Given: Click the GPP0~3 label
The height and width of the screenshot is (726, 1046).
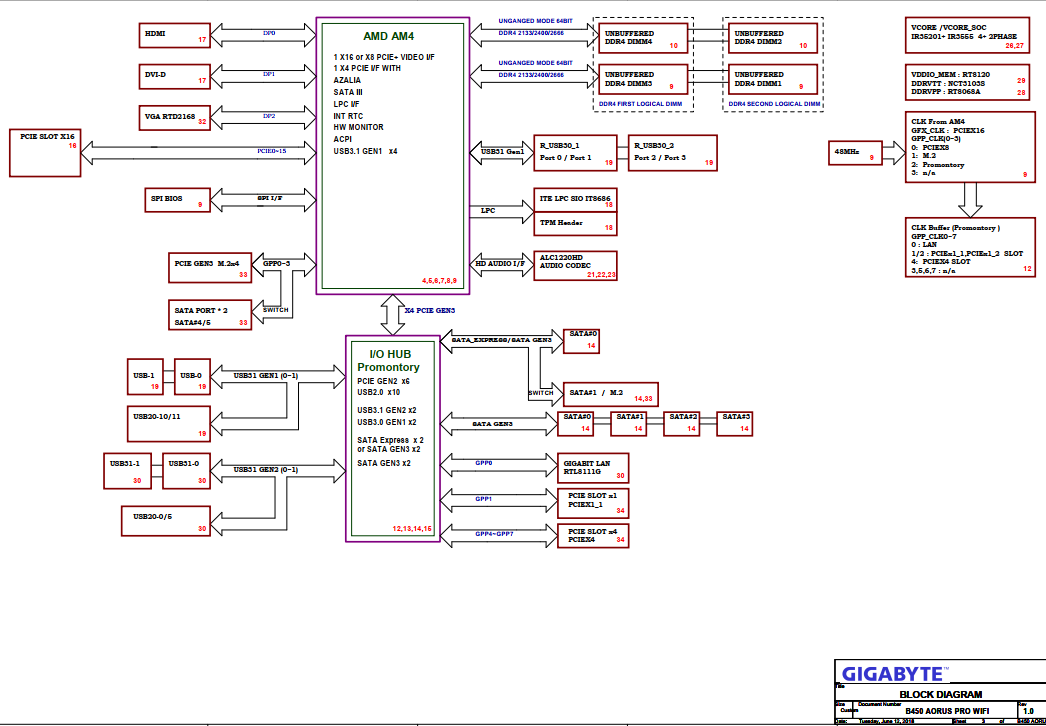Looking at the screenshot, I should pyautogui.click(x=277, y=264).
